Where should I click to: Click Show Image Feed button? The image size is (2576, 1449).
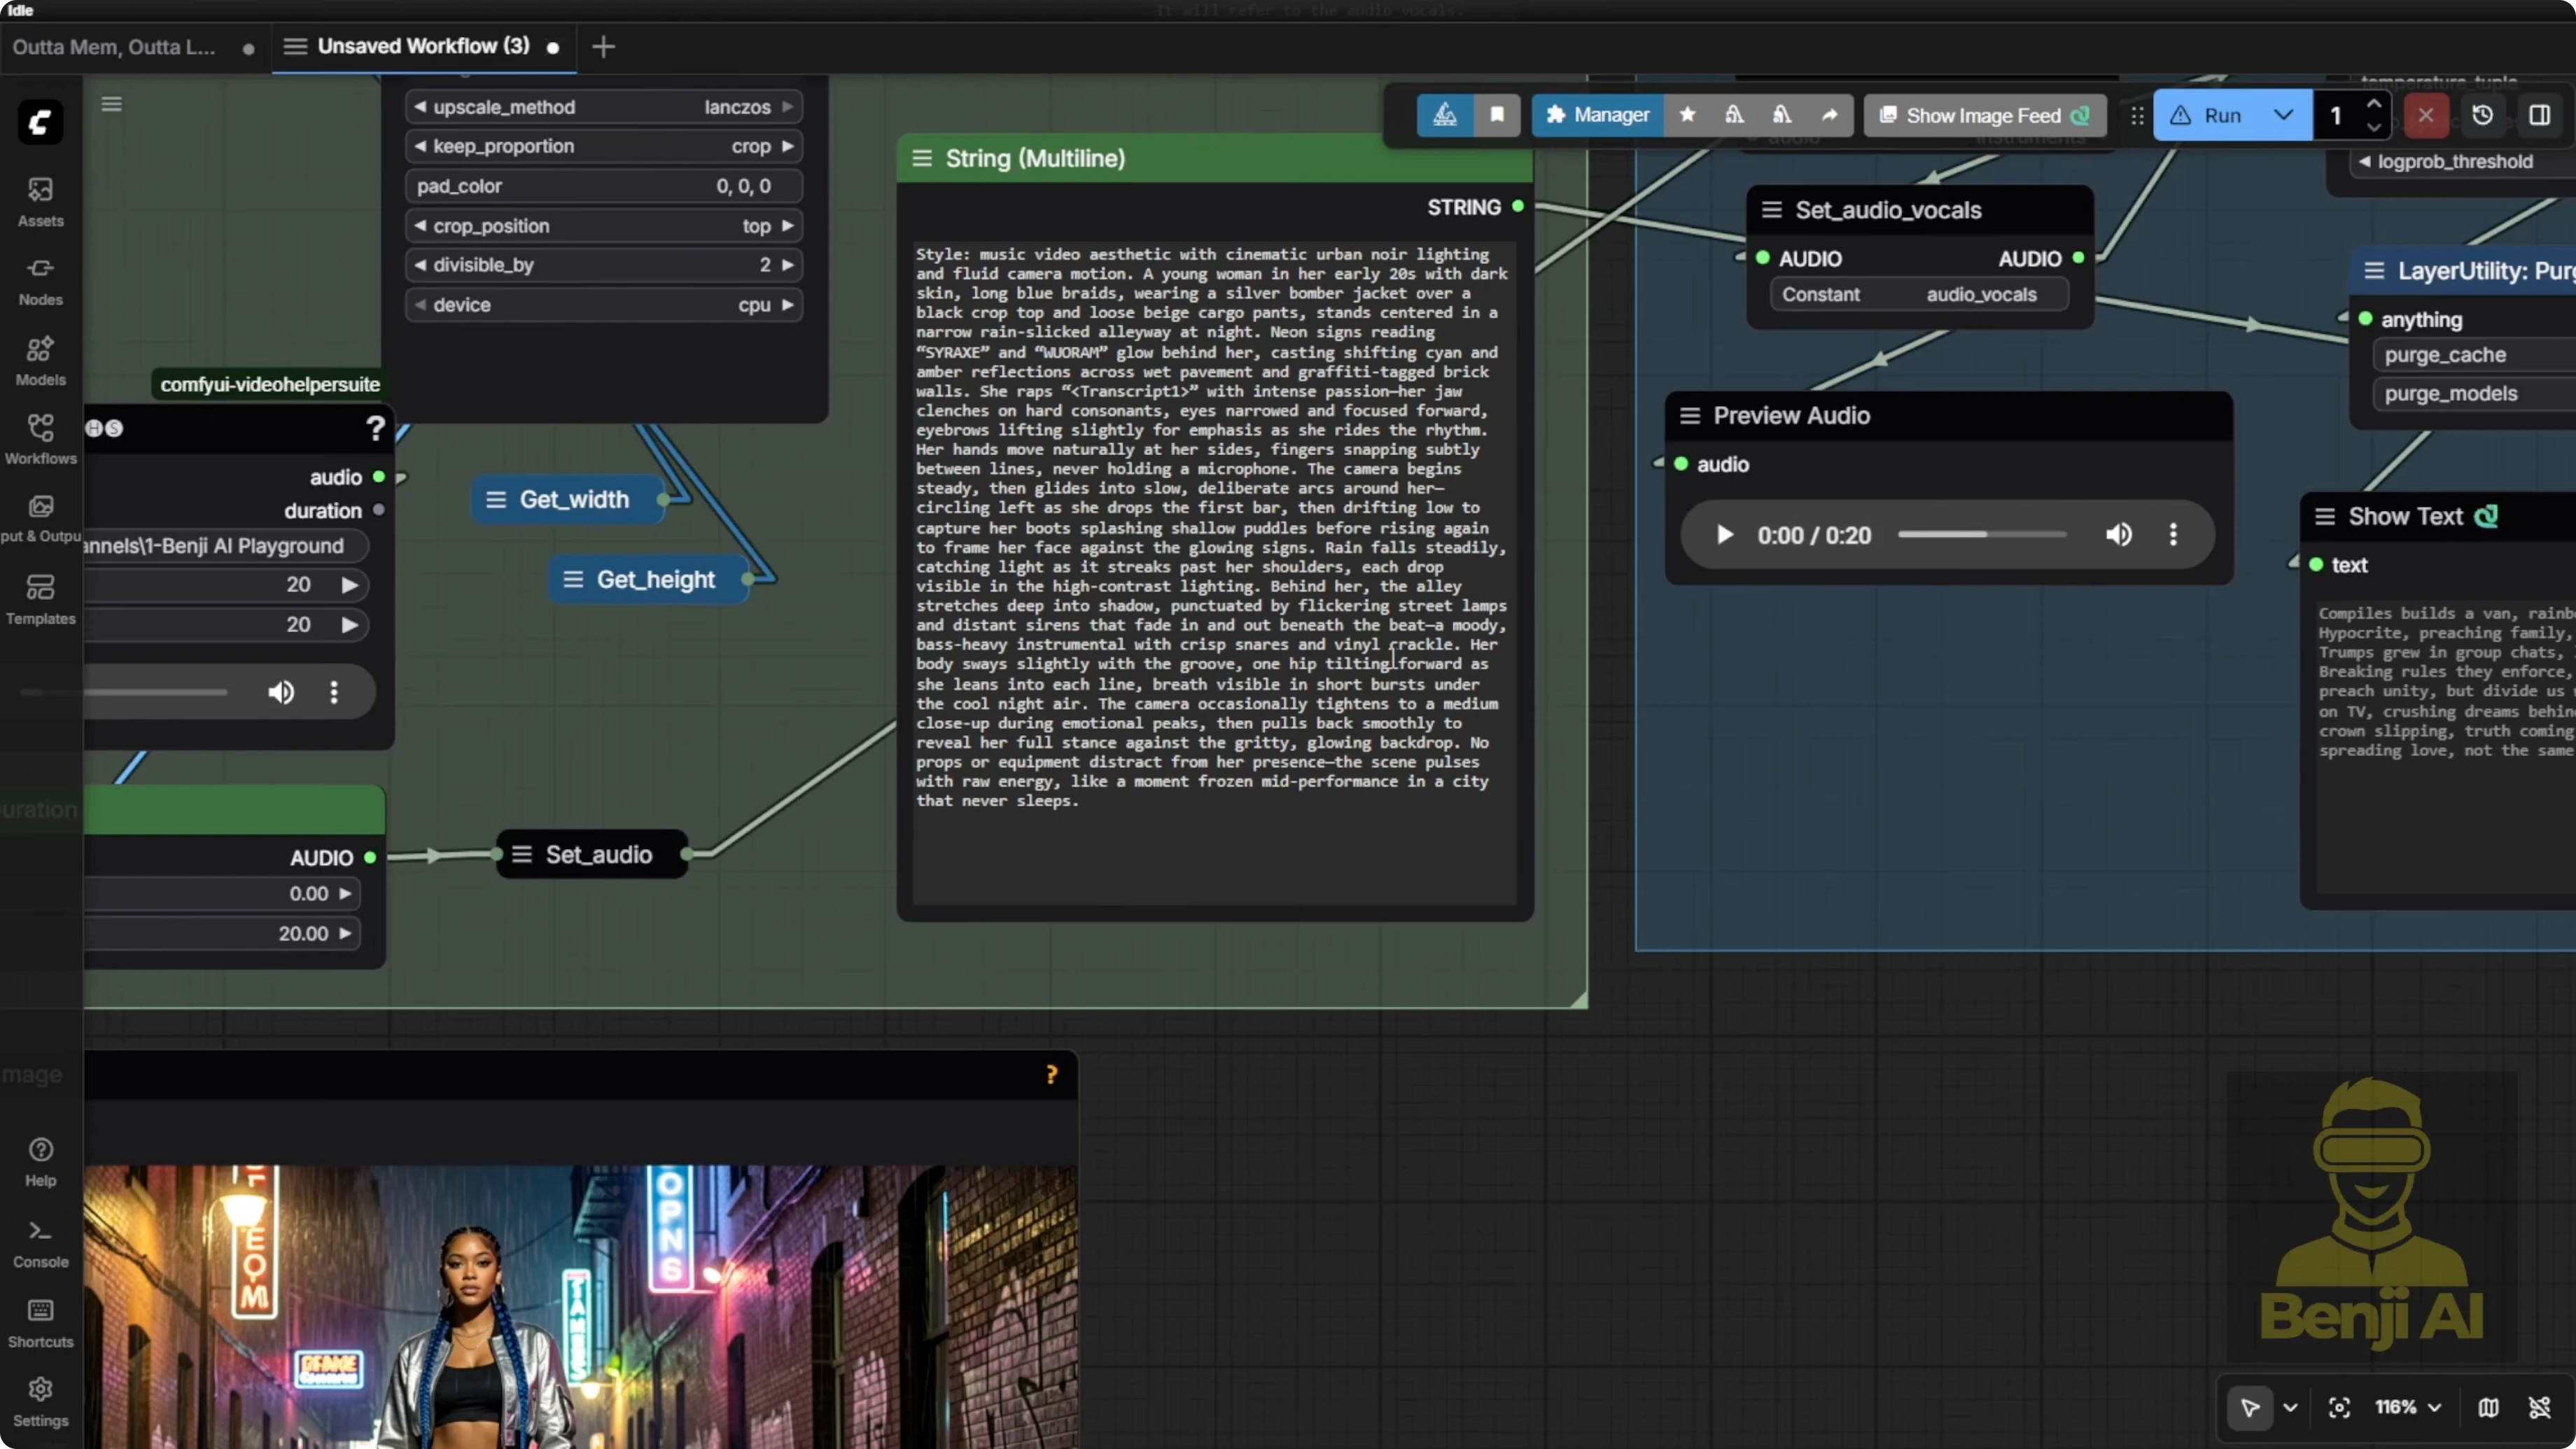pos(1984,115)
